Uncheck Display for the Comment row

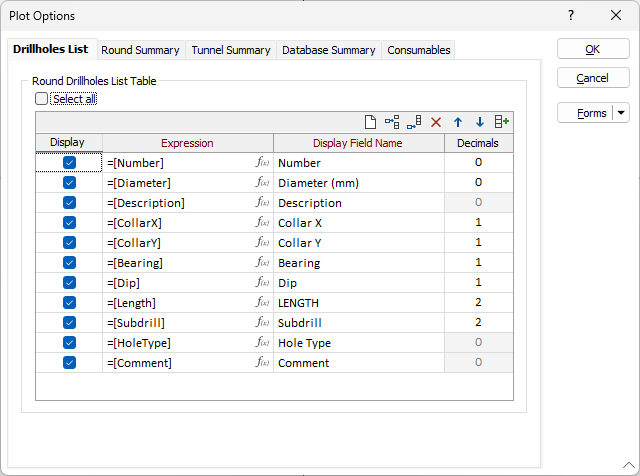point(69,363)
